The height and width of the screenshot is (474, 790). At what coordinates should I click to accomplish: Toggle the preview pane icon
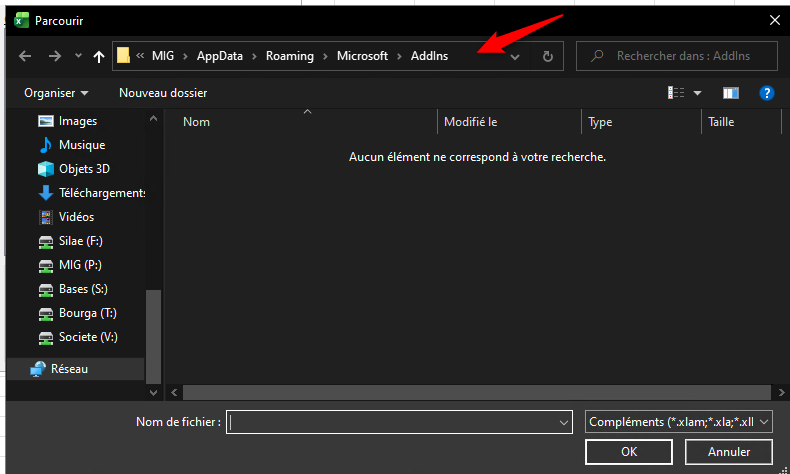(x=731, y=93)
